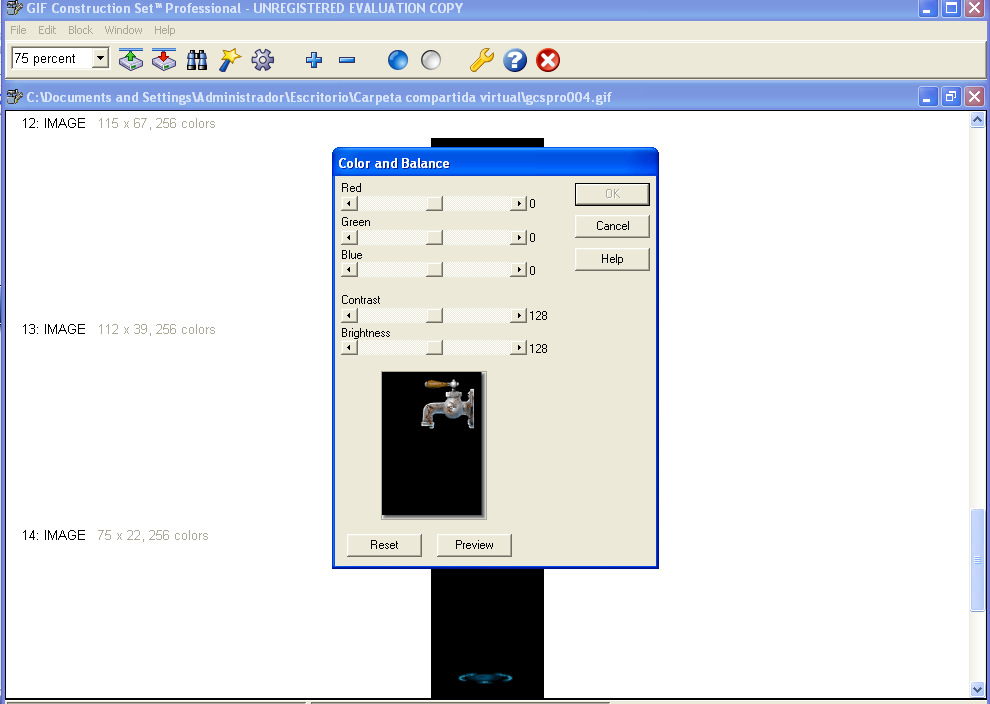Click the blue minus delete icon
Image resolution: width=990 pixels, height=704 pixels.
click(x=347, y=60)
